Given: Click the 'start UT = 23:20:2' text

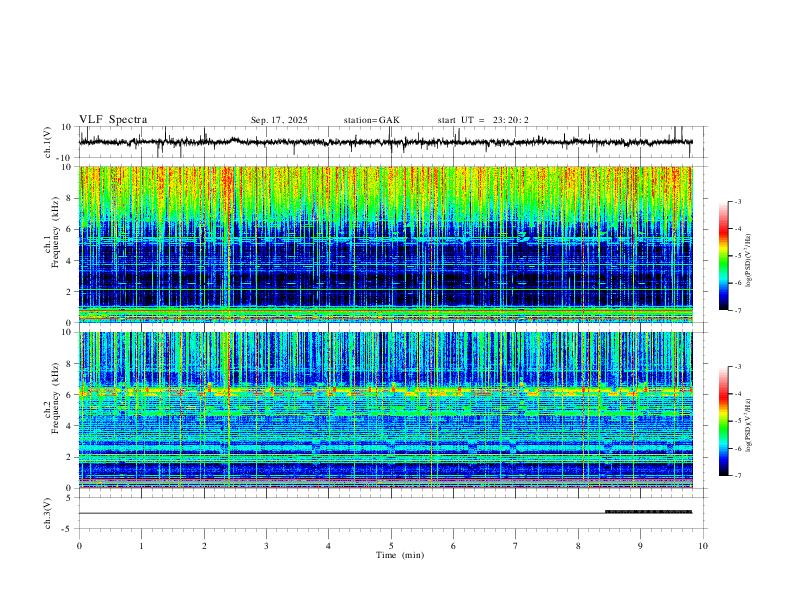Looking at the screenshot, I should pos(483,120).
